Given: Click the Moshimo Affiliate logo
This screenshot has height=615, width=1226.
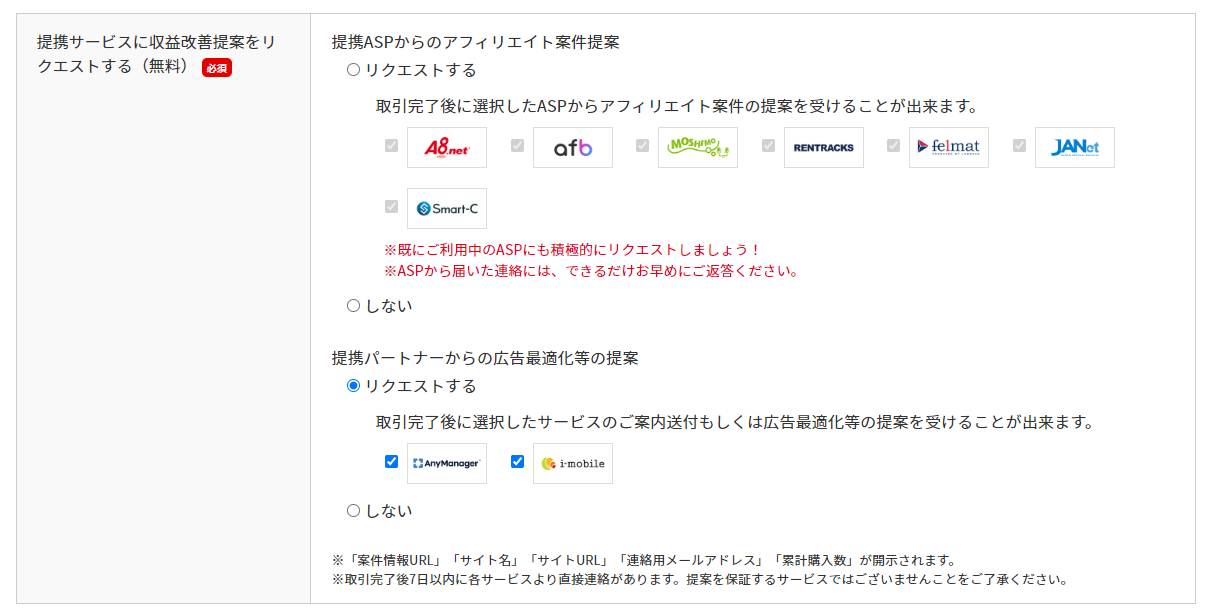Looking at the screenshot, I should click(698, 147).
